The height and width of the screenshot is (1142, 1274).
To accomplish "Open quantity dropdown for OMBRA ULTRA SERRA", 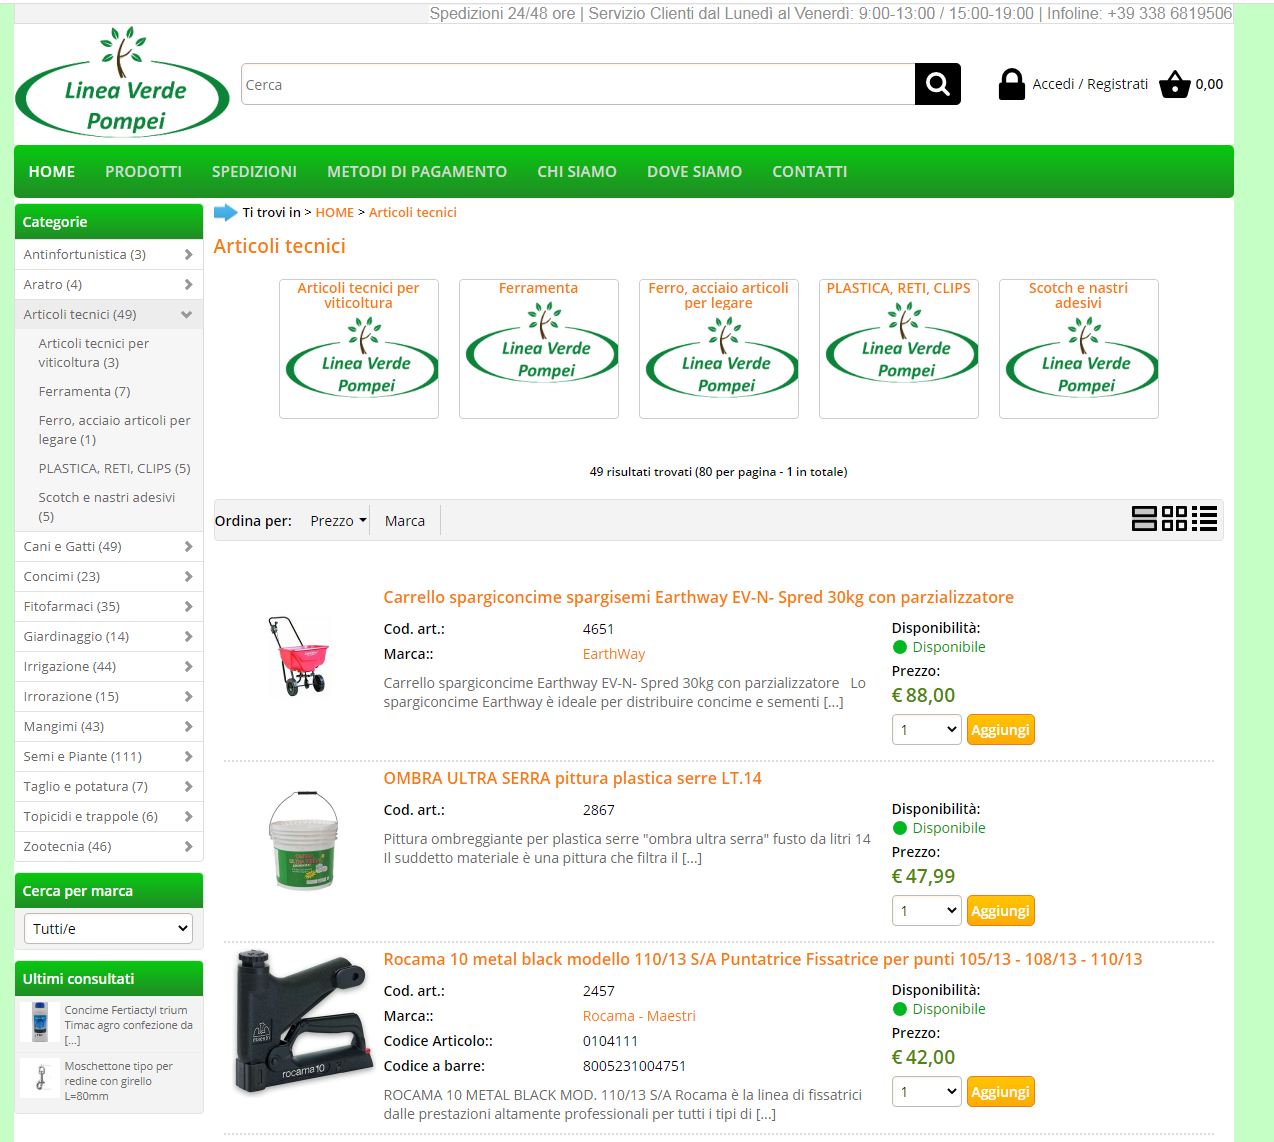I will [x=927, y=911].
